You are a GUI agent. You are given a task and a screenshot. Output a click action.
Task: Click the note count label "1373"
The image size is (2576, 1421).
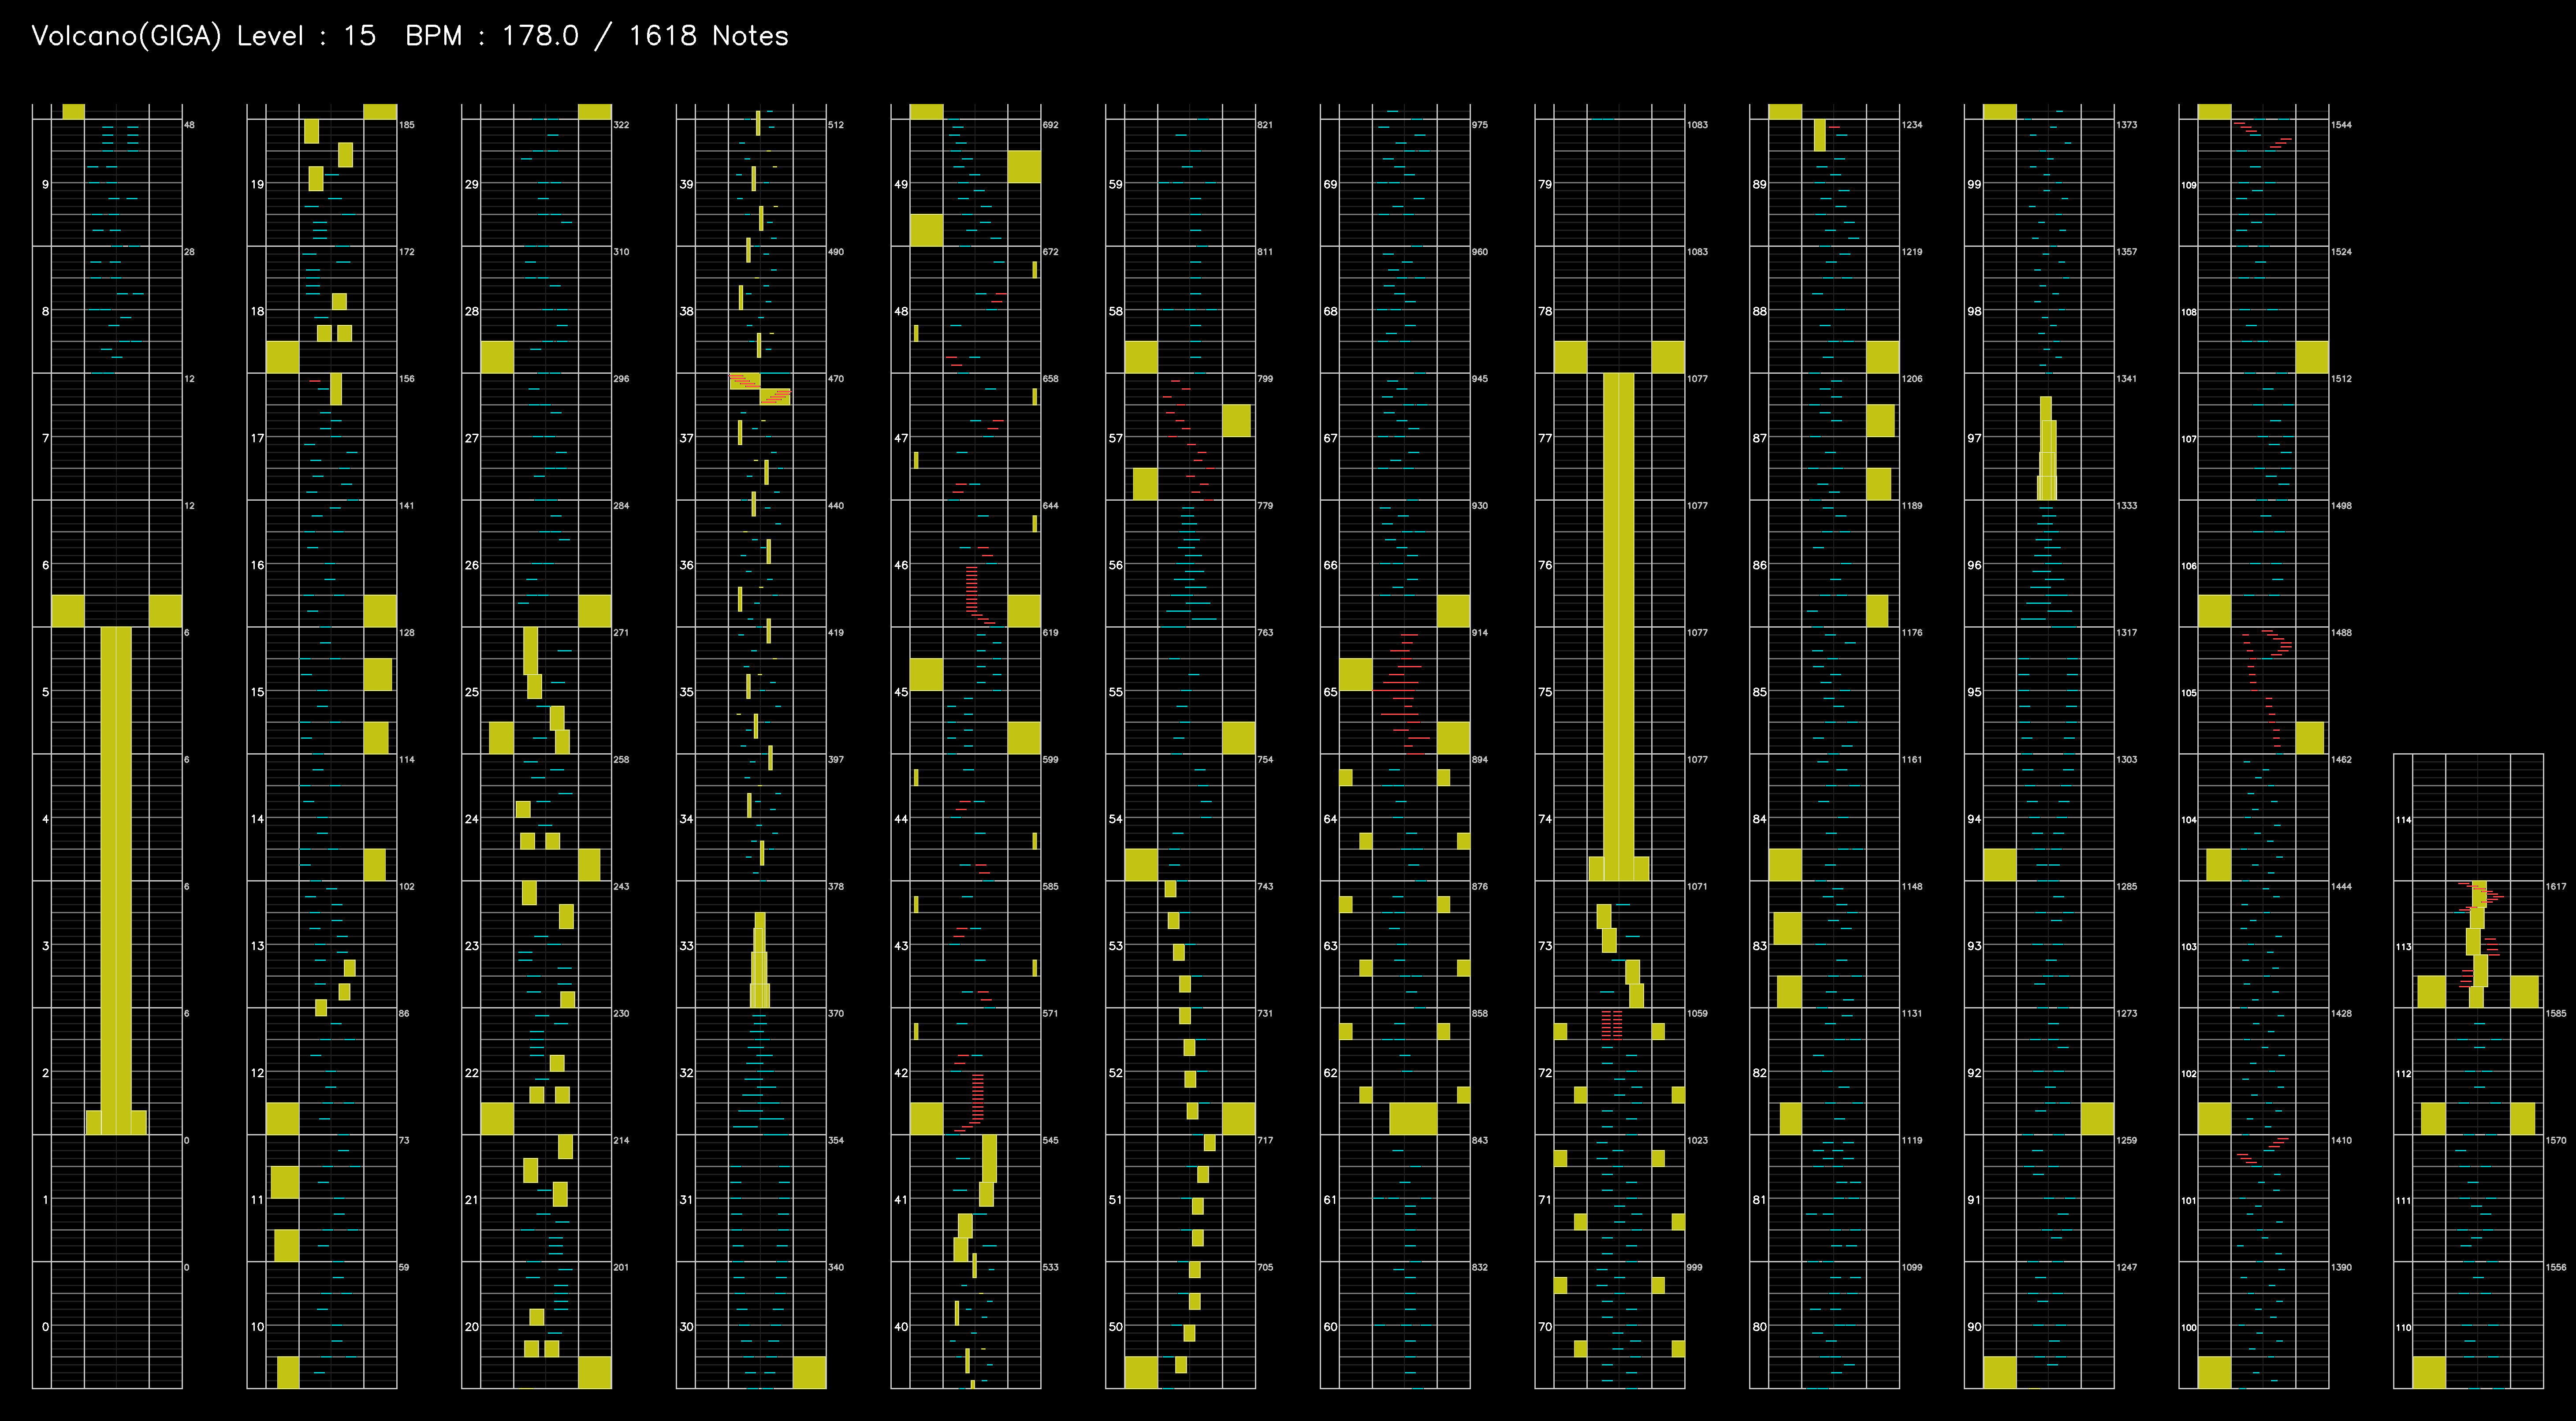2127,125
